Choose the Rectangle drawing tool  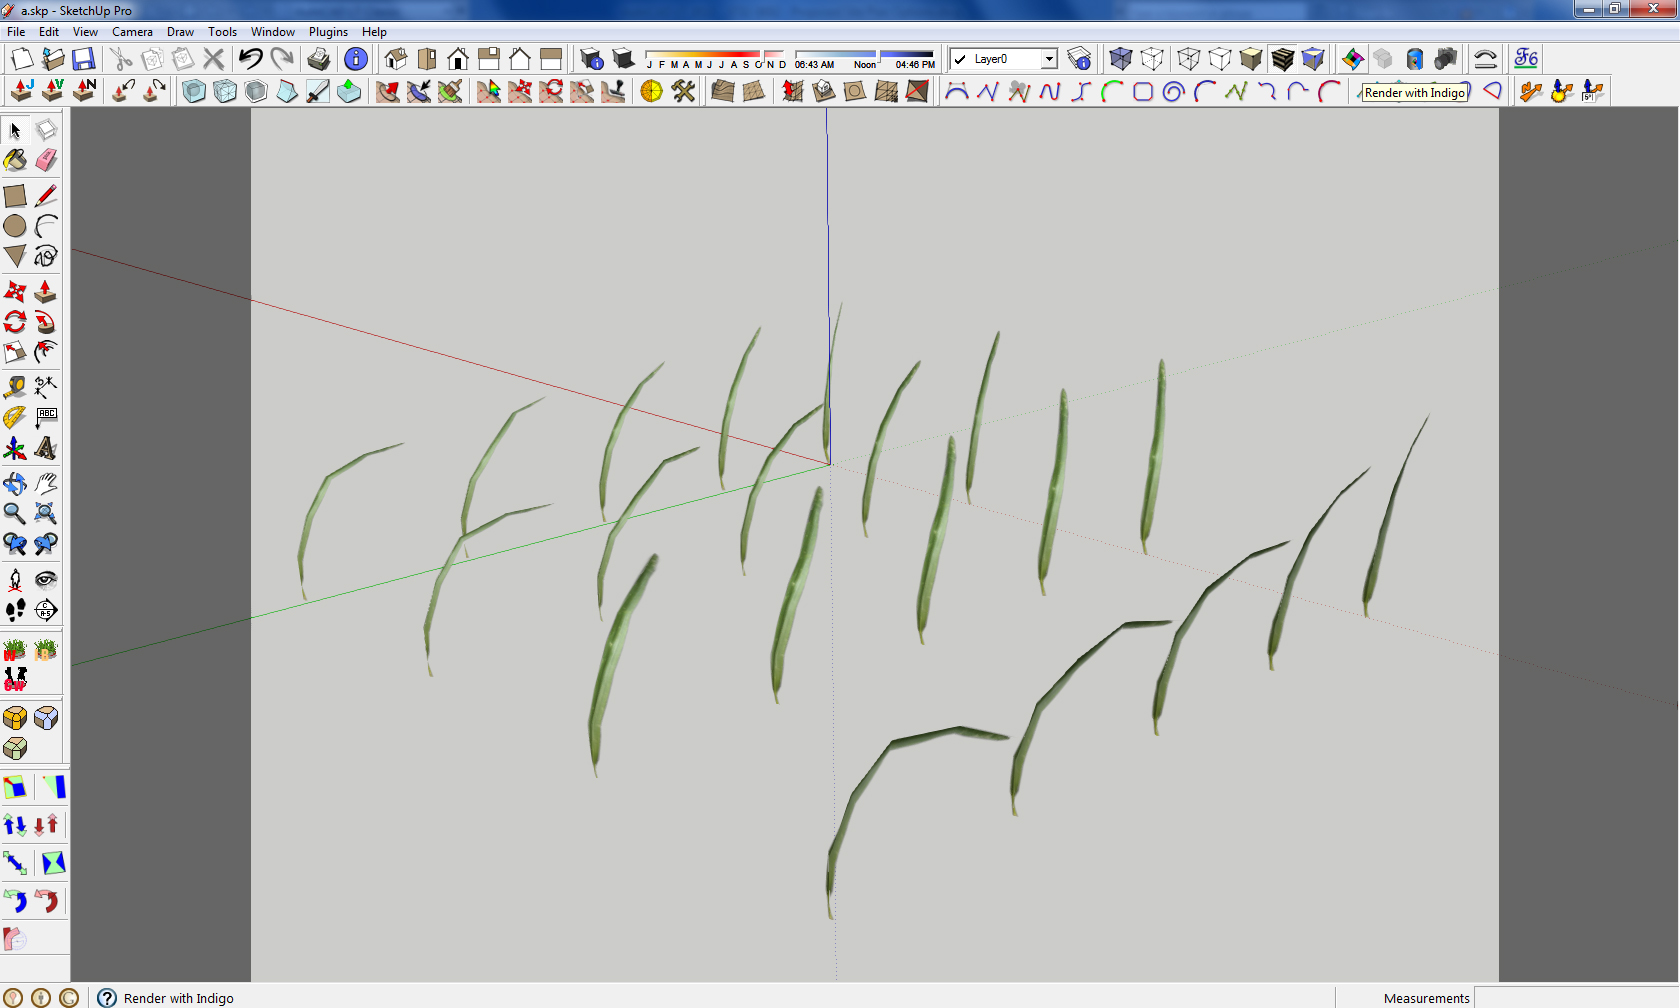(x=15, y=196)
